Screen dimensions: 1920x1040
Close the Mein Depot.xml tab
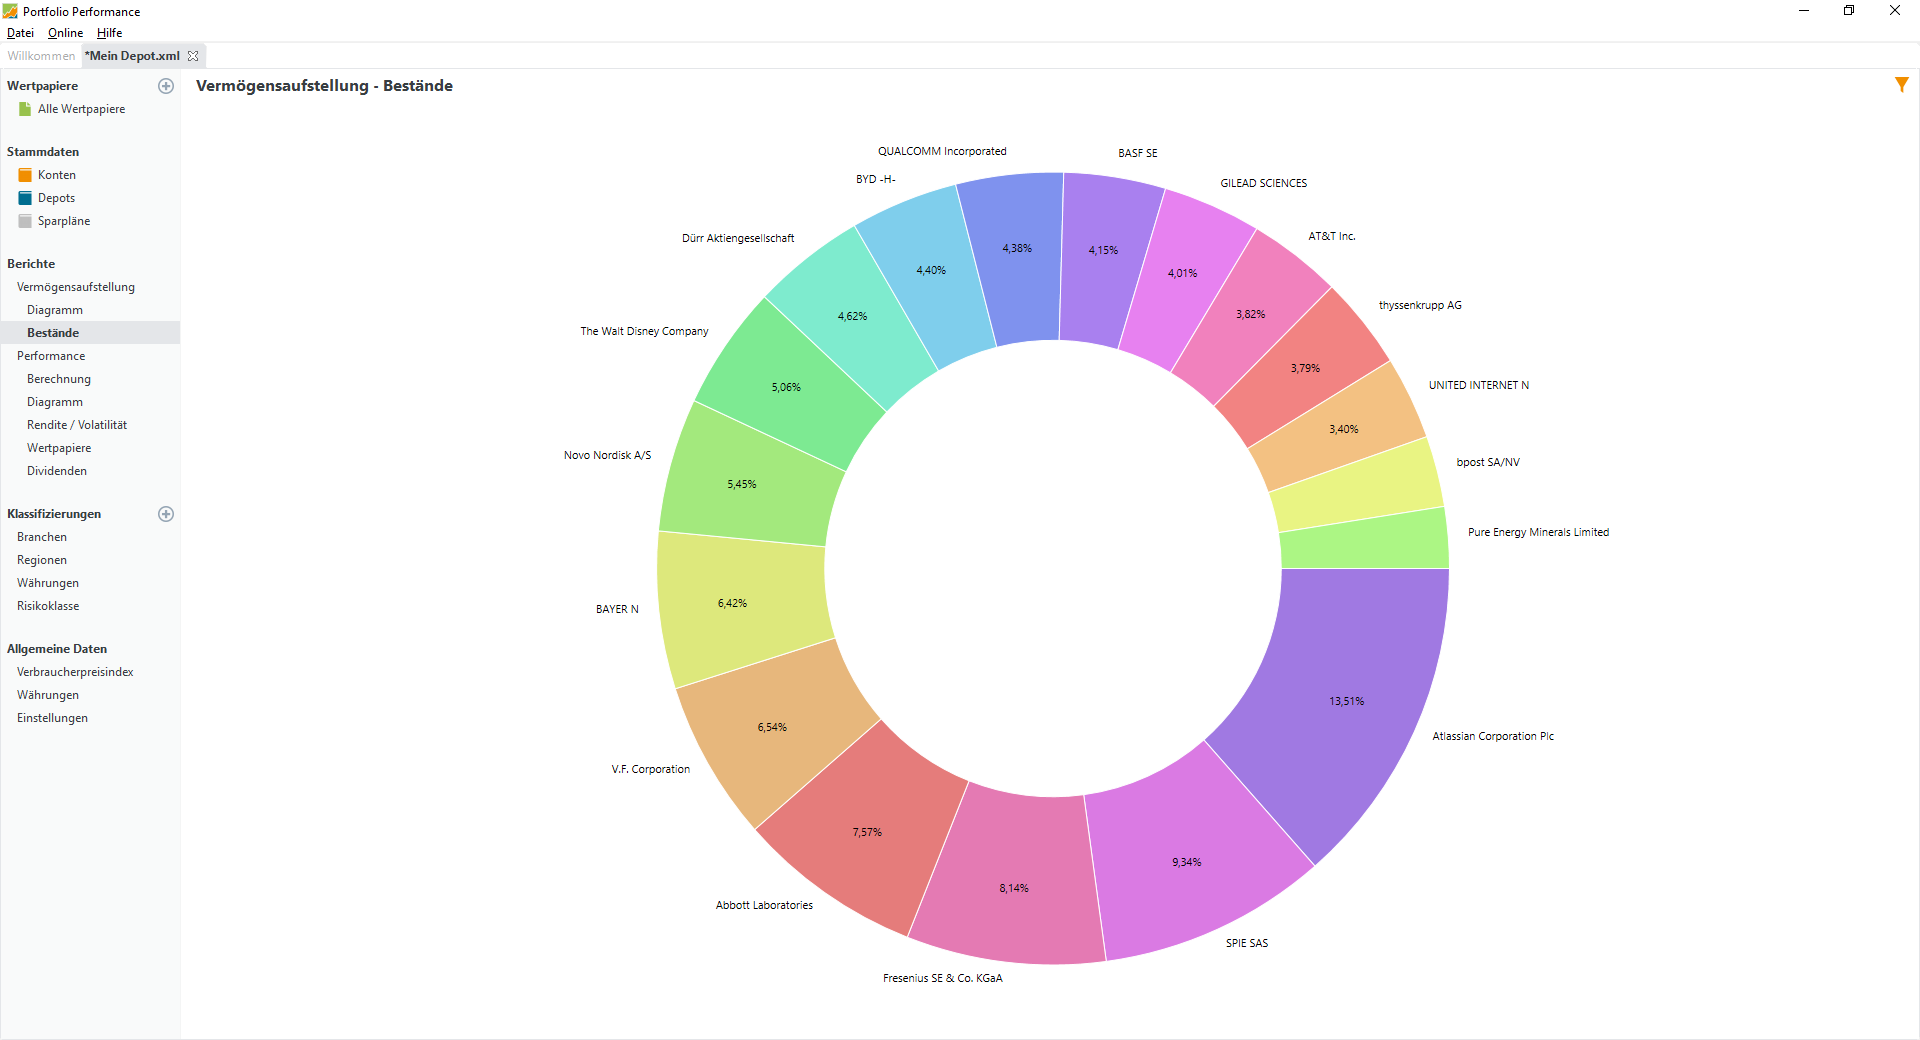[193, 56]
